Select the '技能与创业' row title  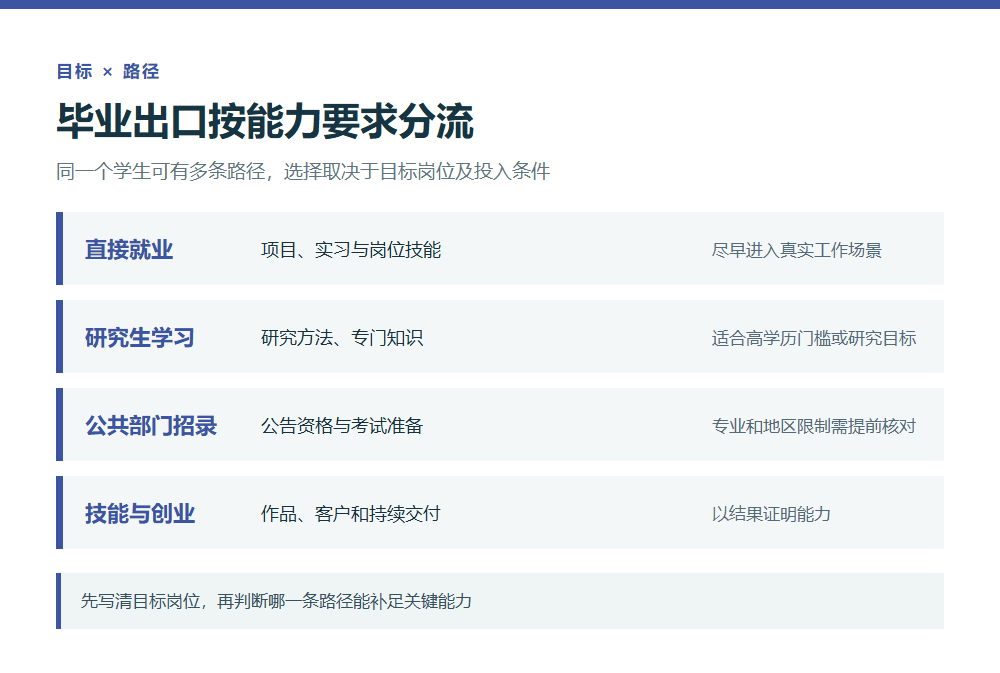pos(140,514)
